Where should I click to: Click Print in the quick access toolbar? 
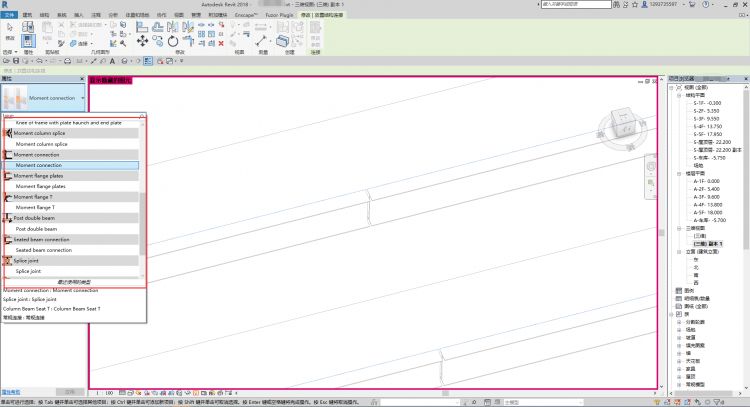click(67, 61)
